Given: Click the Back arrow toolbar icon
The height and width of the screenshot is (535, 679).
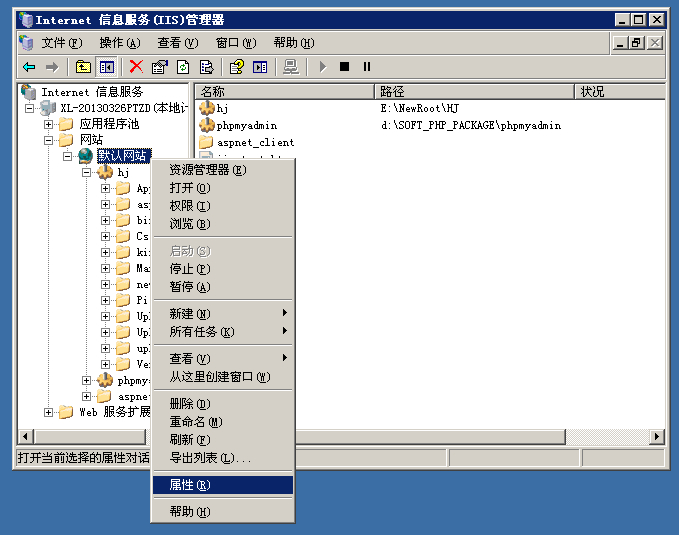Looking at the screenshot, I should click(29, 67).
